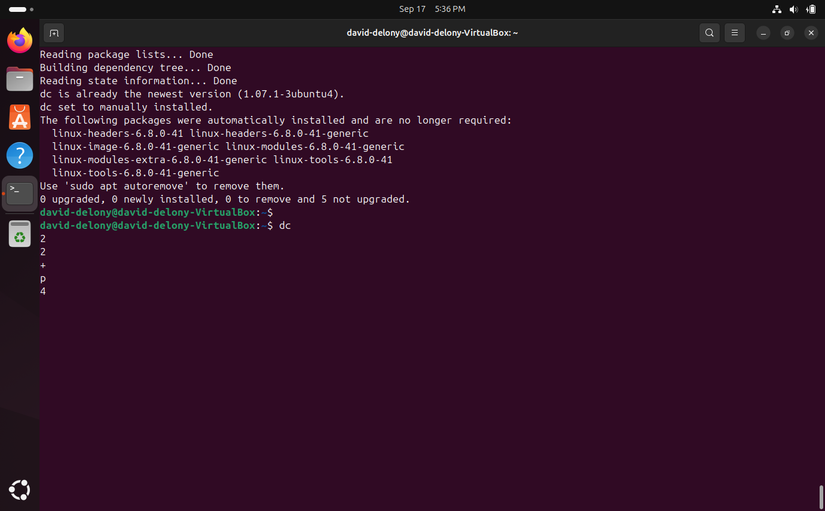
Task: Close the terminal window
Action: [811, 33]
